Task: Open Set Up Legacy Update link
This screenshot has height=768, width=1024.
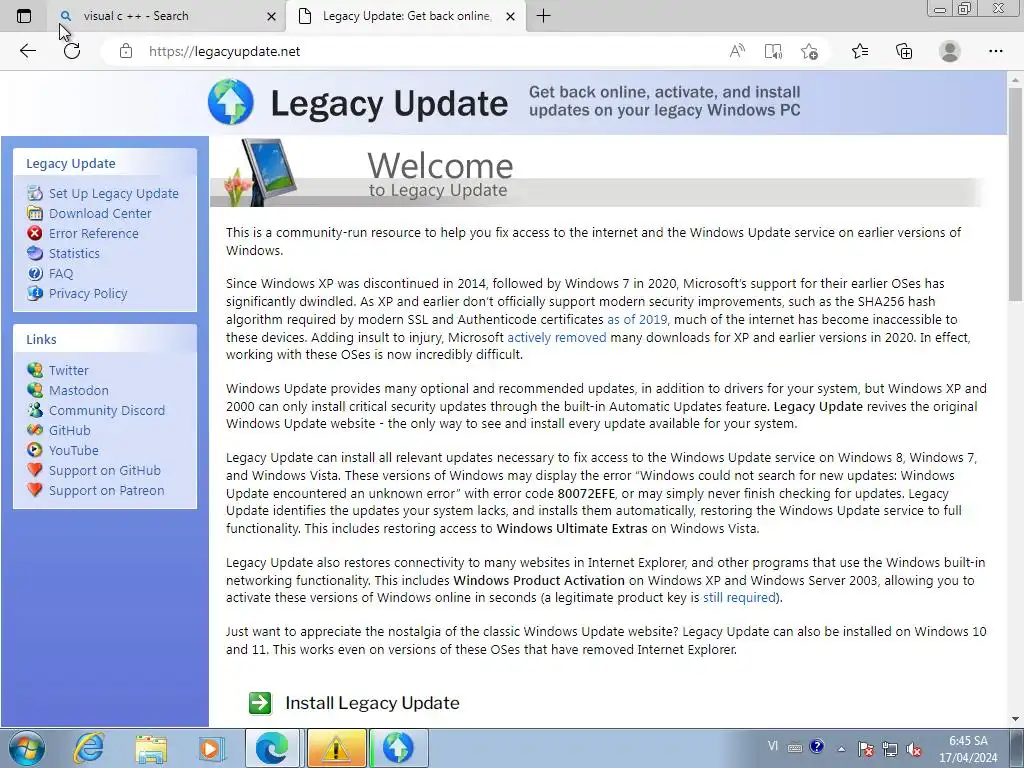Action: [114, 193]
